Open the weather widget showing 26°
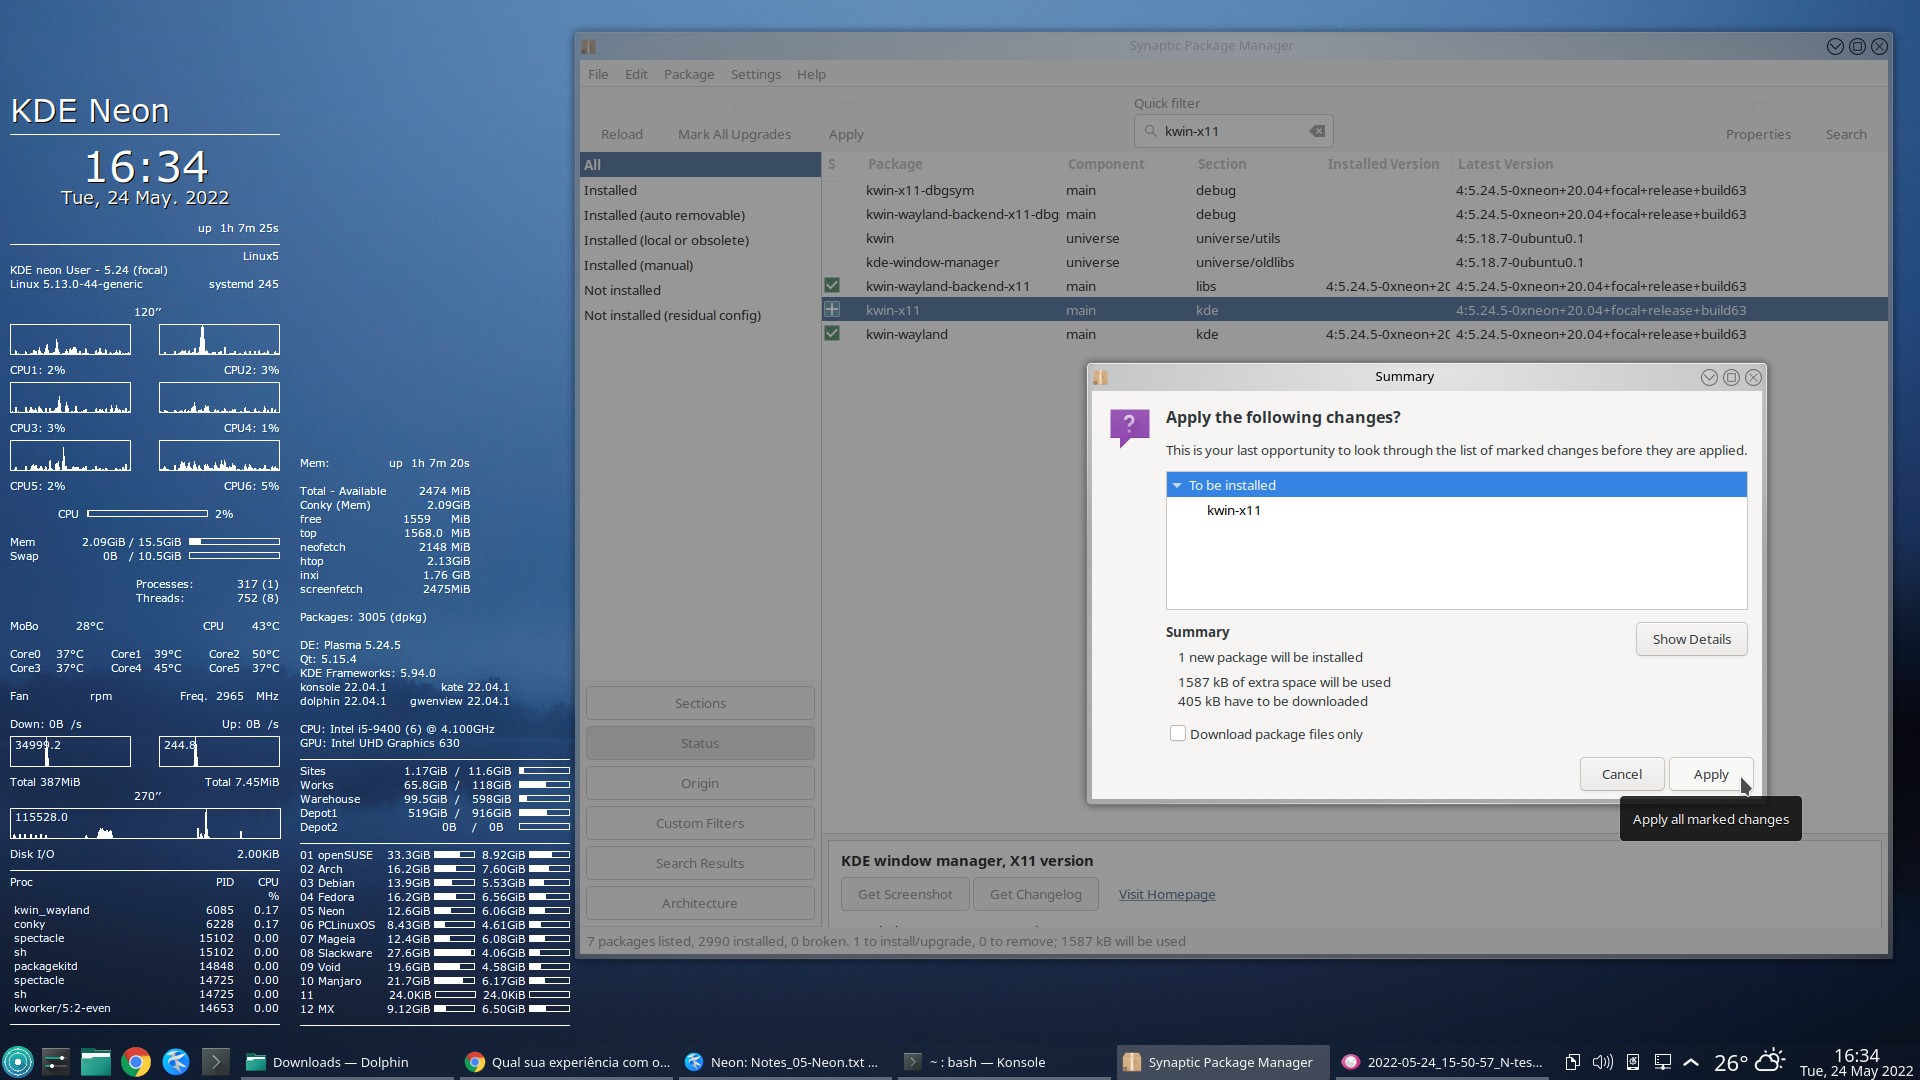This screenshot has height=1080, width=1920. tap(1749, 1062)
